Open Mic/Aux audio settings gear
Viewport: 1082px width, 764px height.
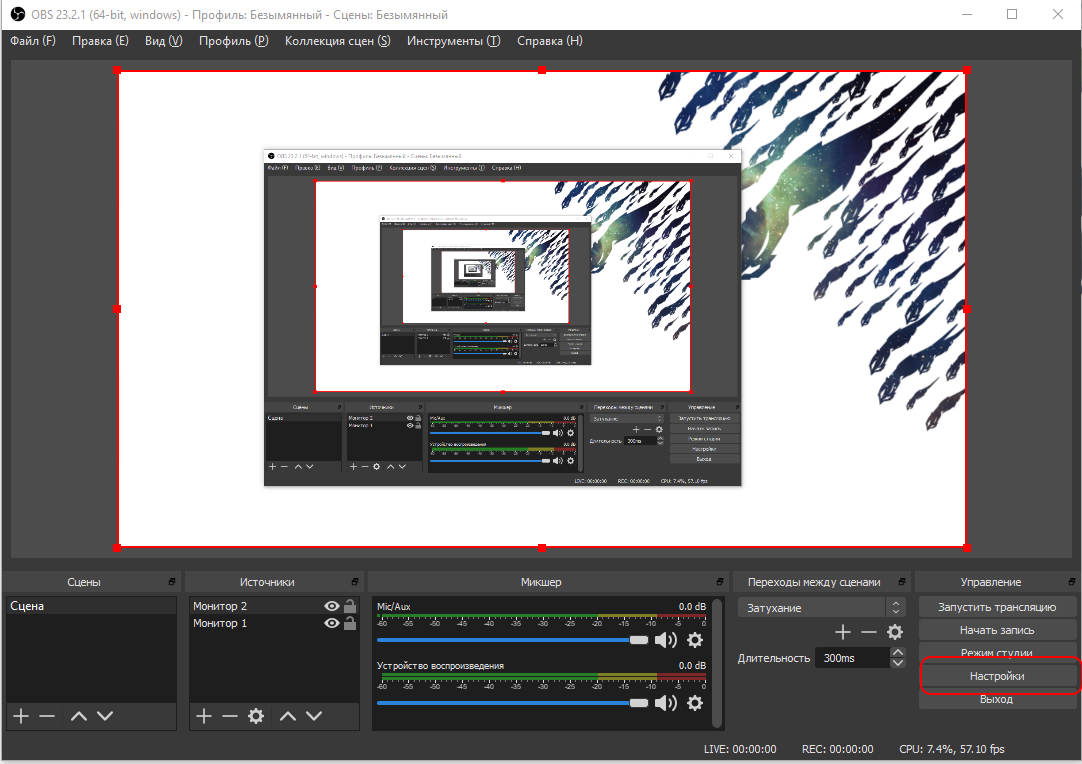(695, 640)
